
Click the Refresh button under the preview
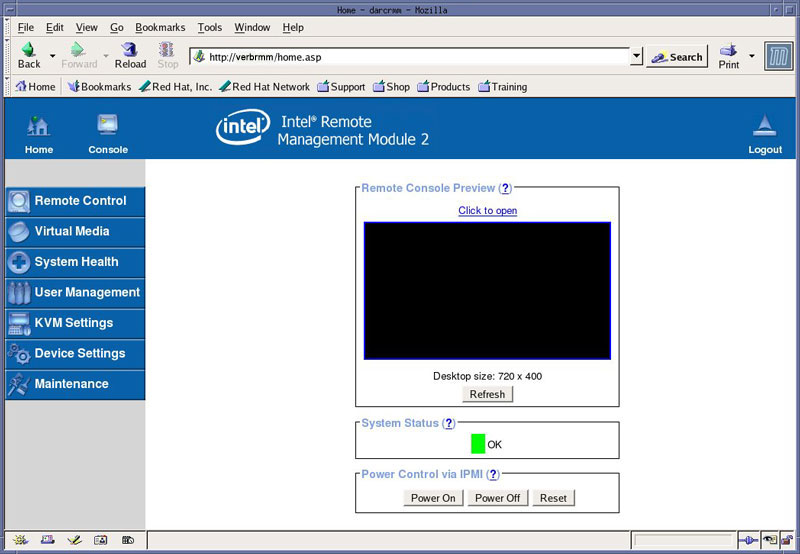487,394
